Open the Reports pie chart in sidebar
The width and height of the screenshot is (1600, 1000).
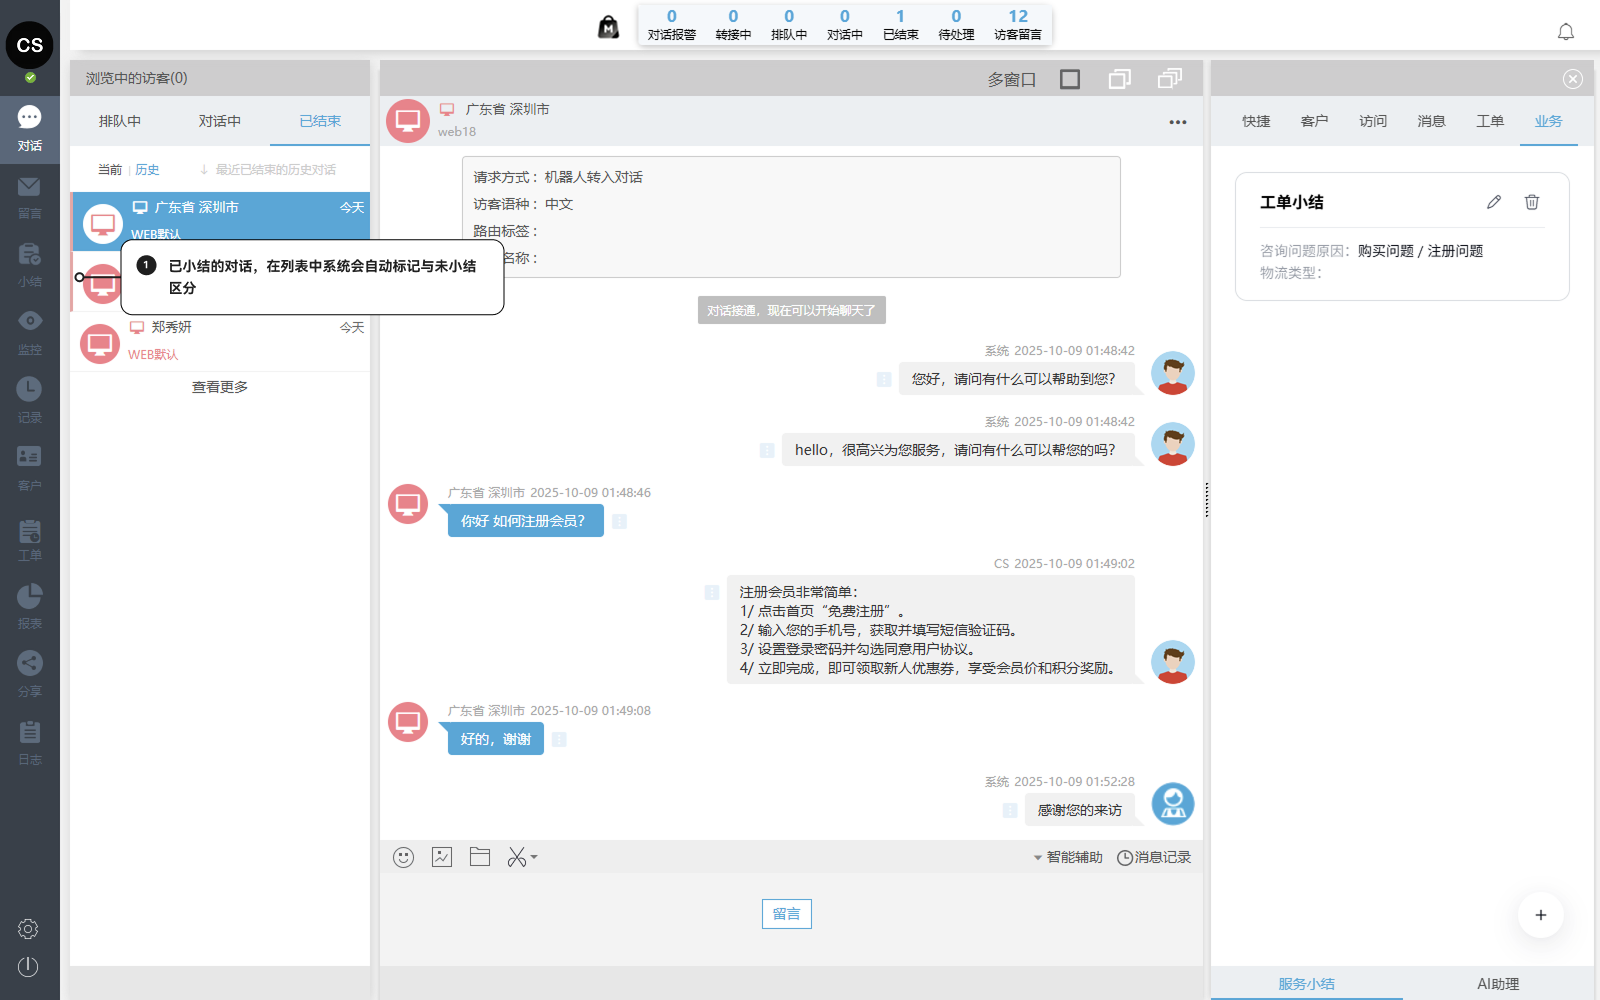click(30, 605)
